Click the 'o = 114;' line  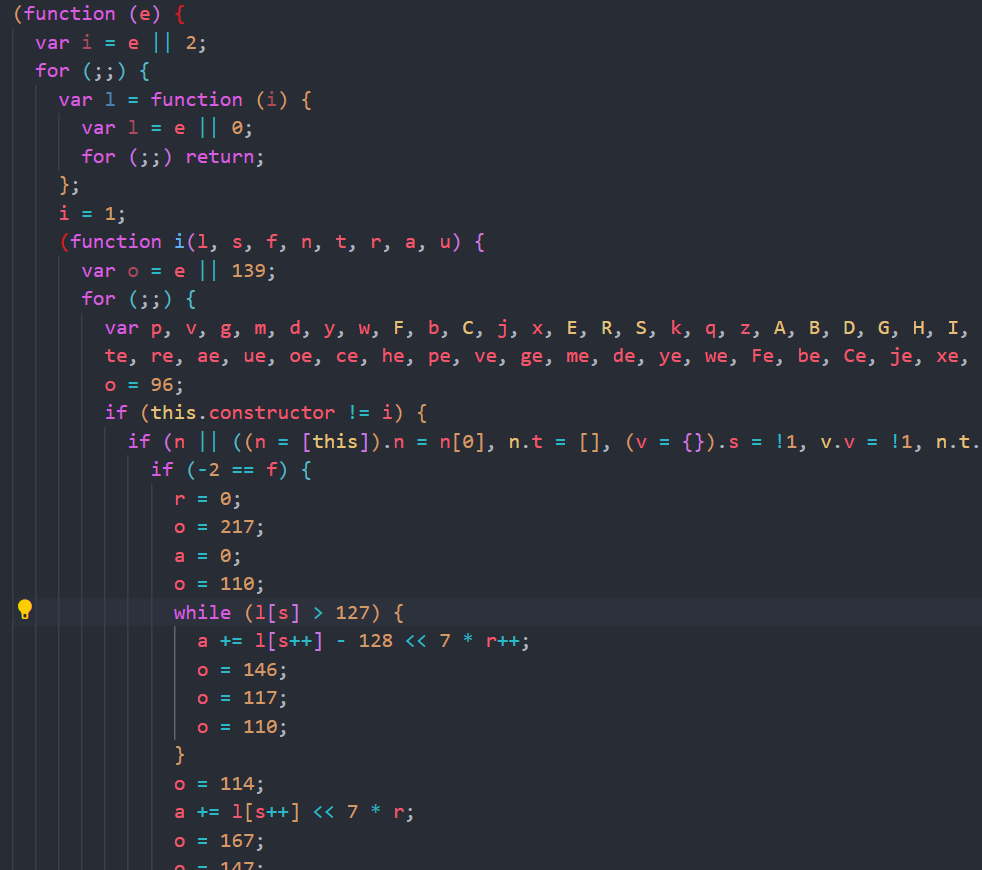point(219,784)
